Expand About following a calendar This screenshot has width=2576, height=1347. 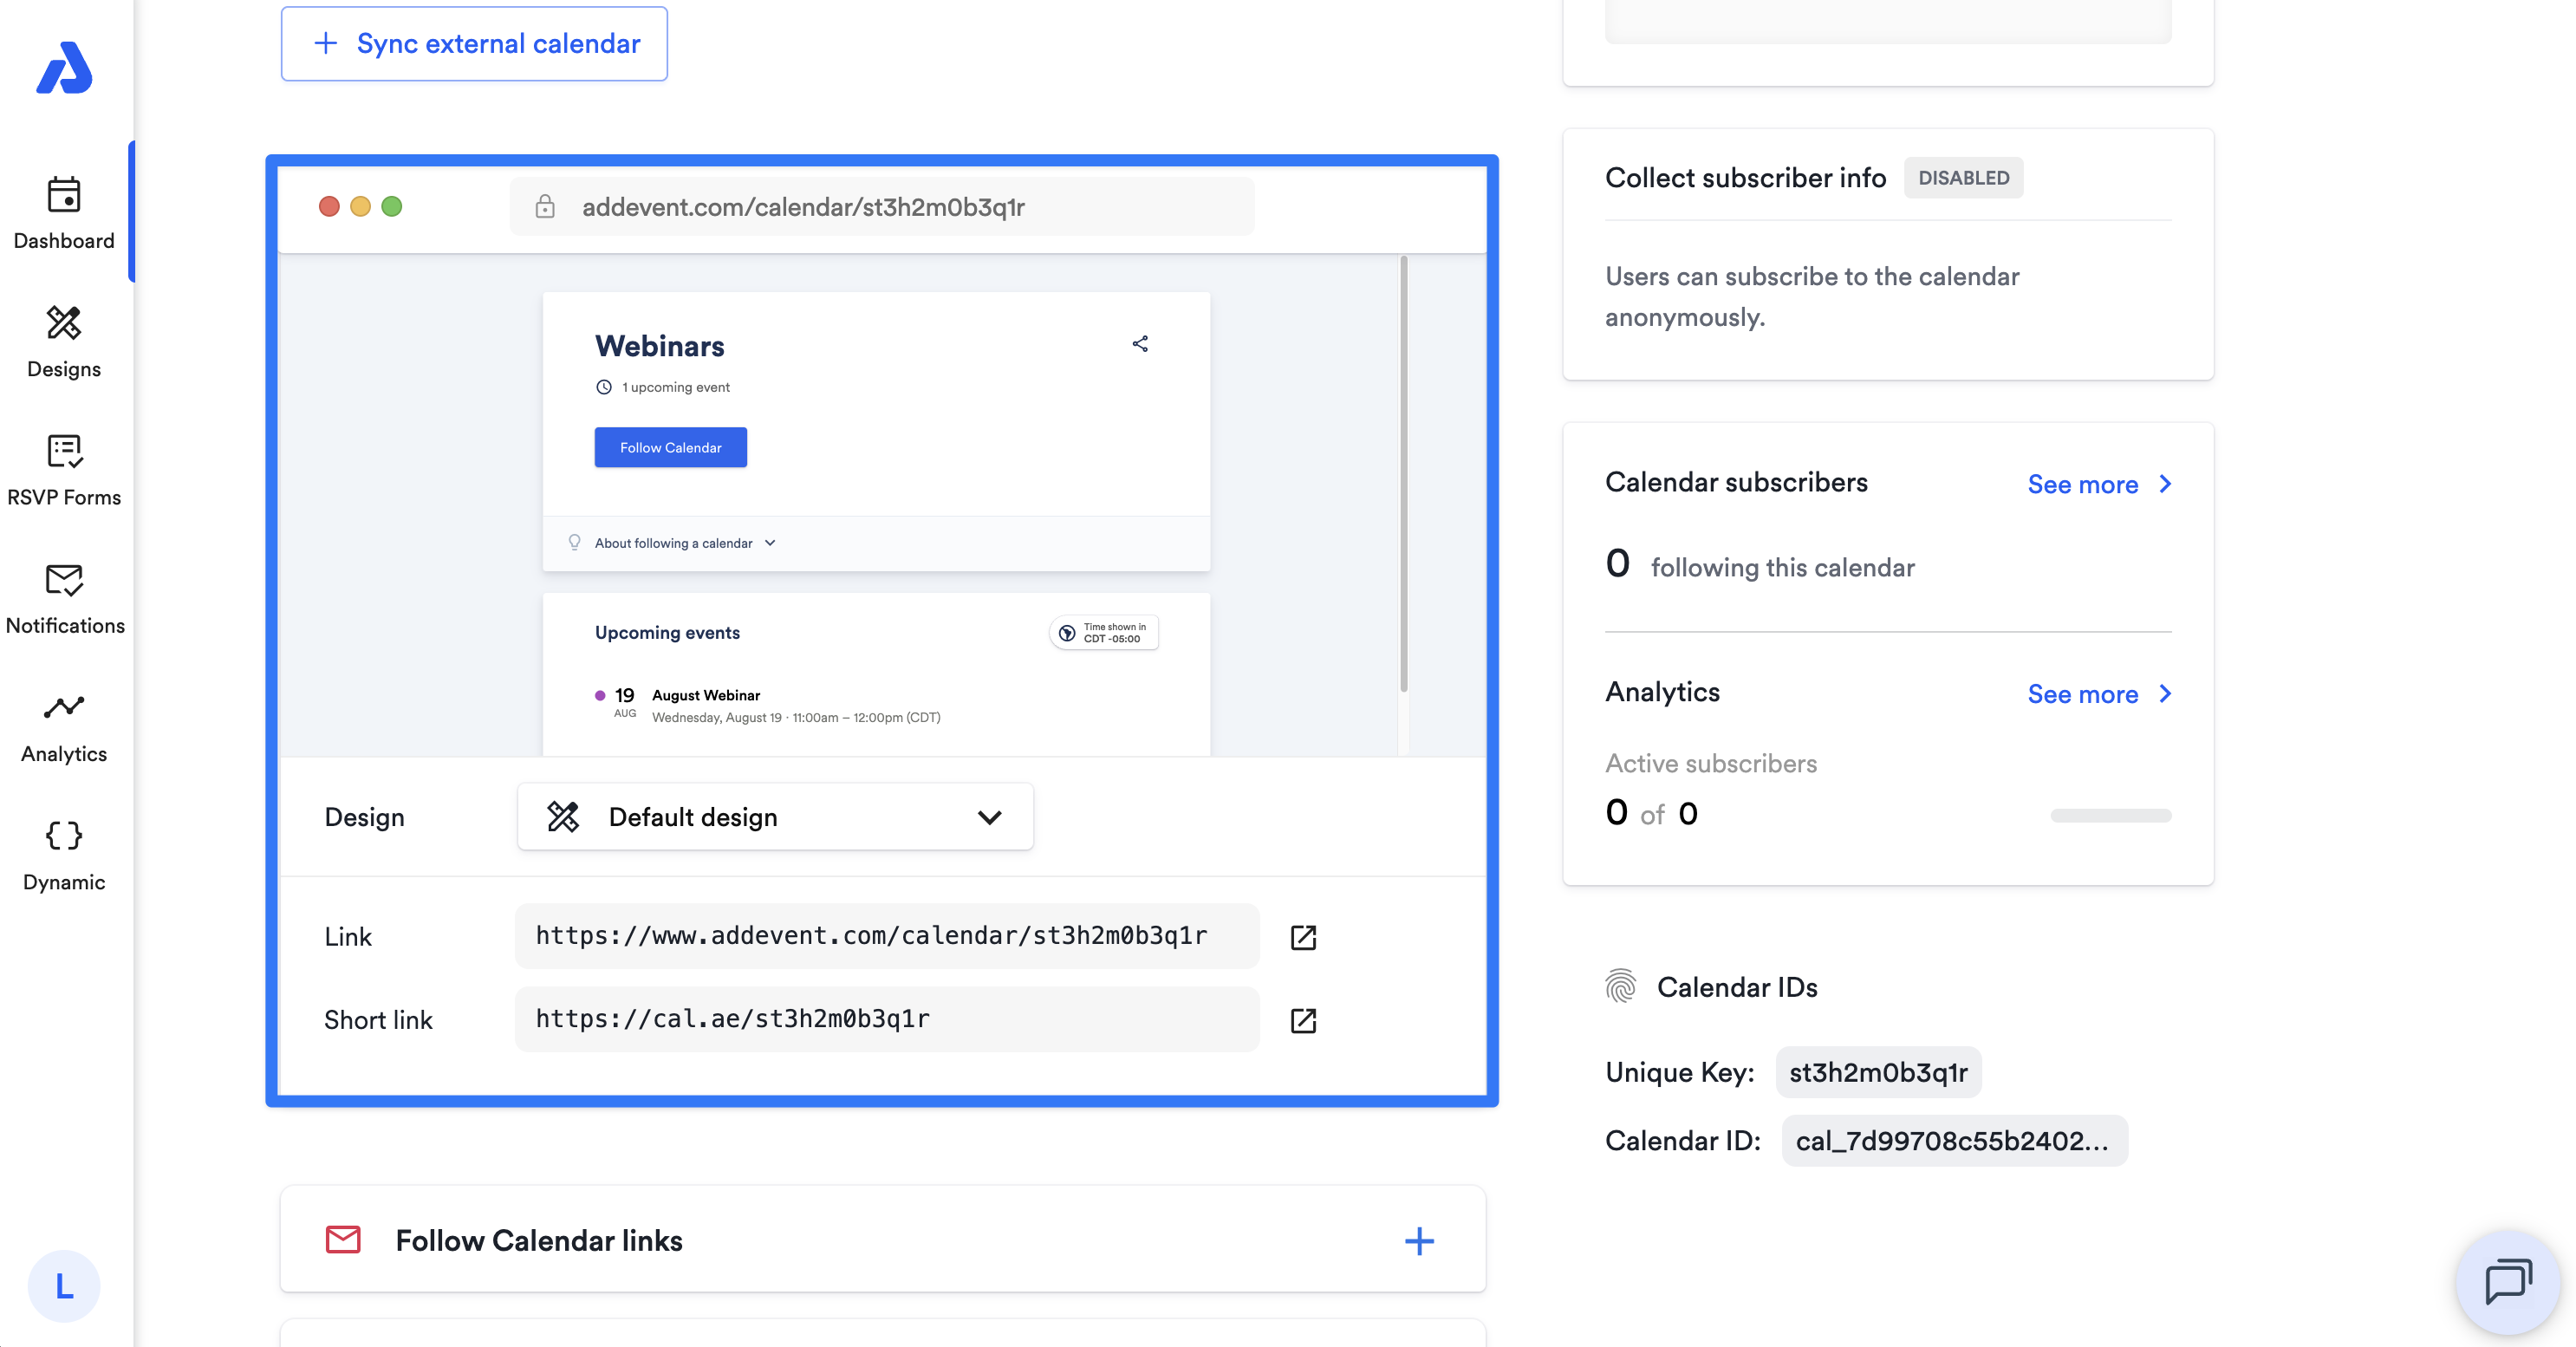tap(685, 543)
